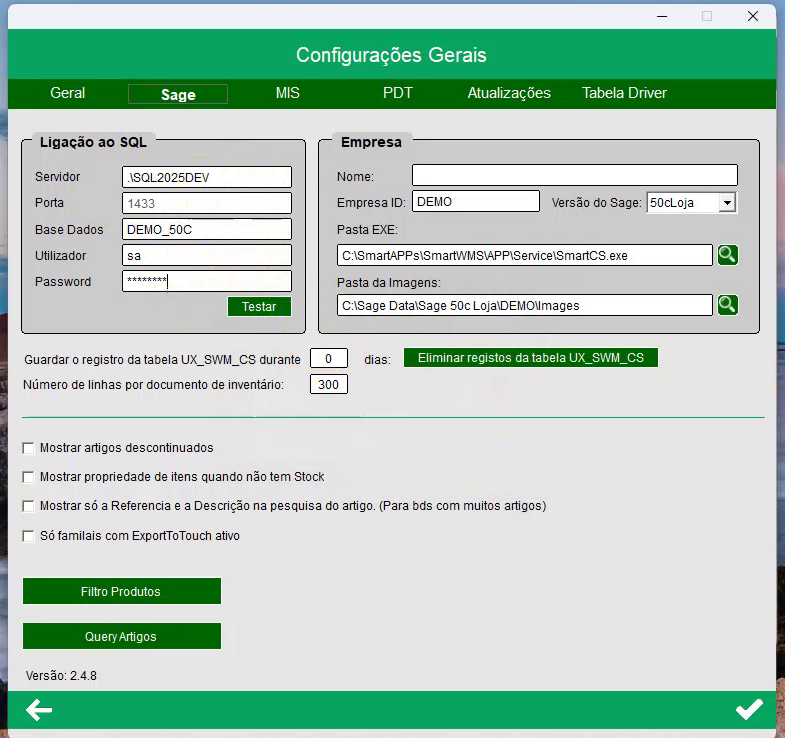The image size is (785, 738).
Task: Click the Testar button
Action: (259, 306)
